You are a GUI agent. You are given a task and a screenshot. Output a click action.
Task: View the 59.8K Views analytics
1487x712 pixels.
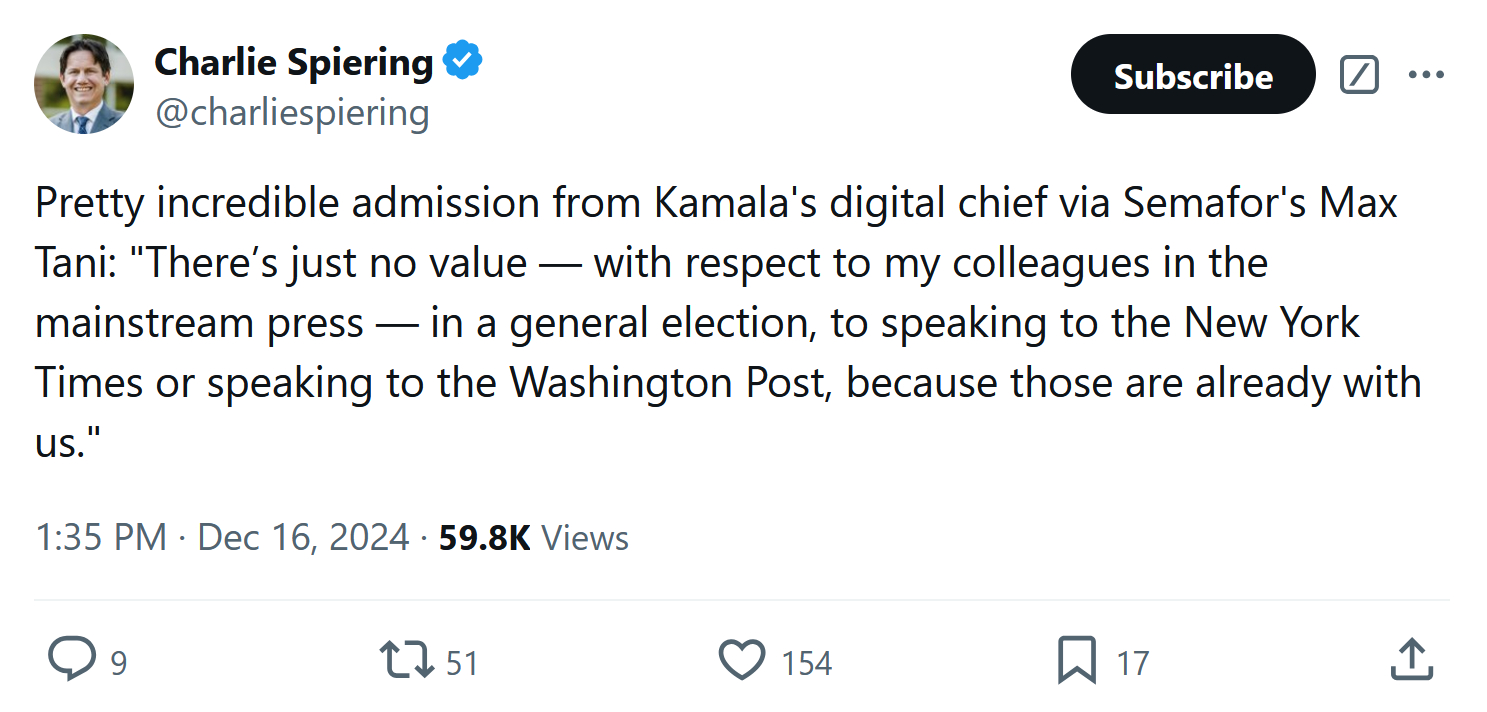pos(534,538)
